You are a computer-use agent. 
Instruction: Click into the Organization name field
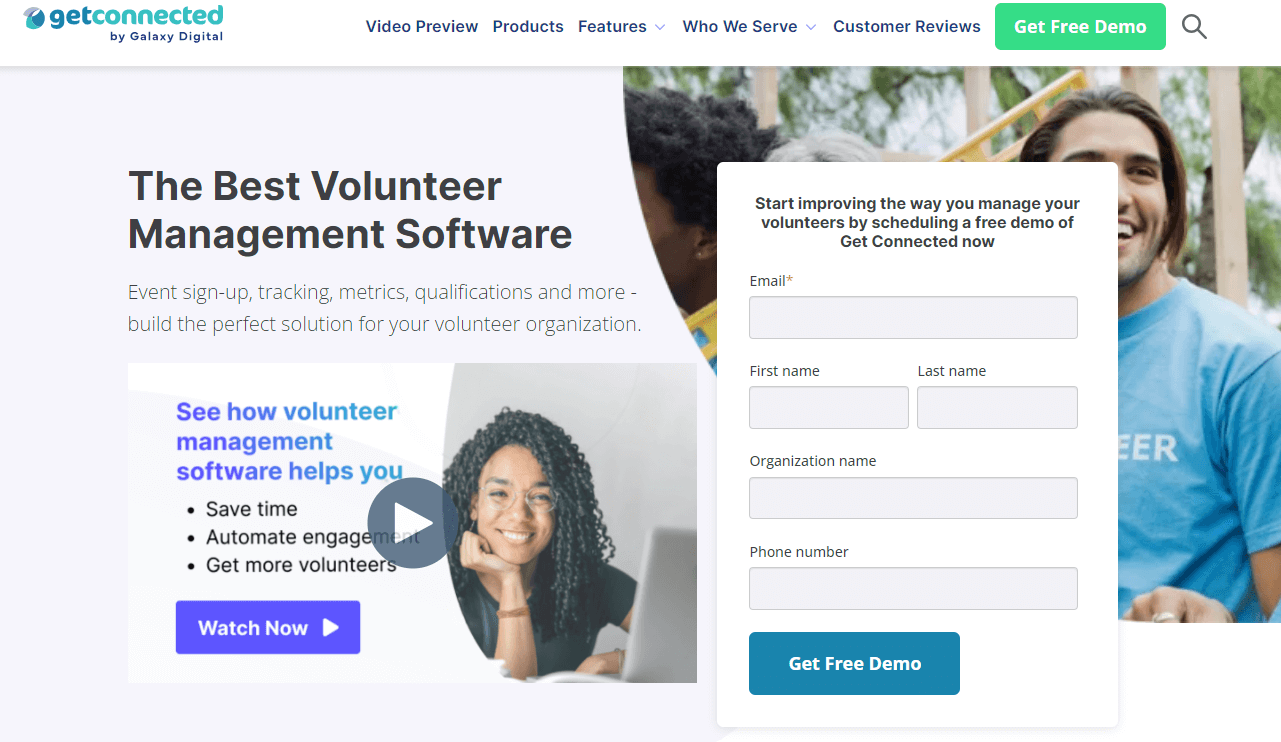pos(913,498)
